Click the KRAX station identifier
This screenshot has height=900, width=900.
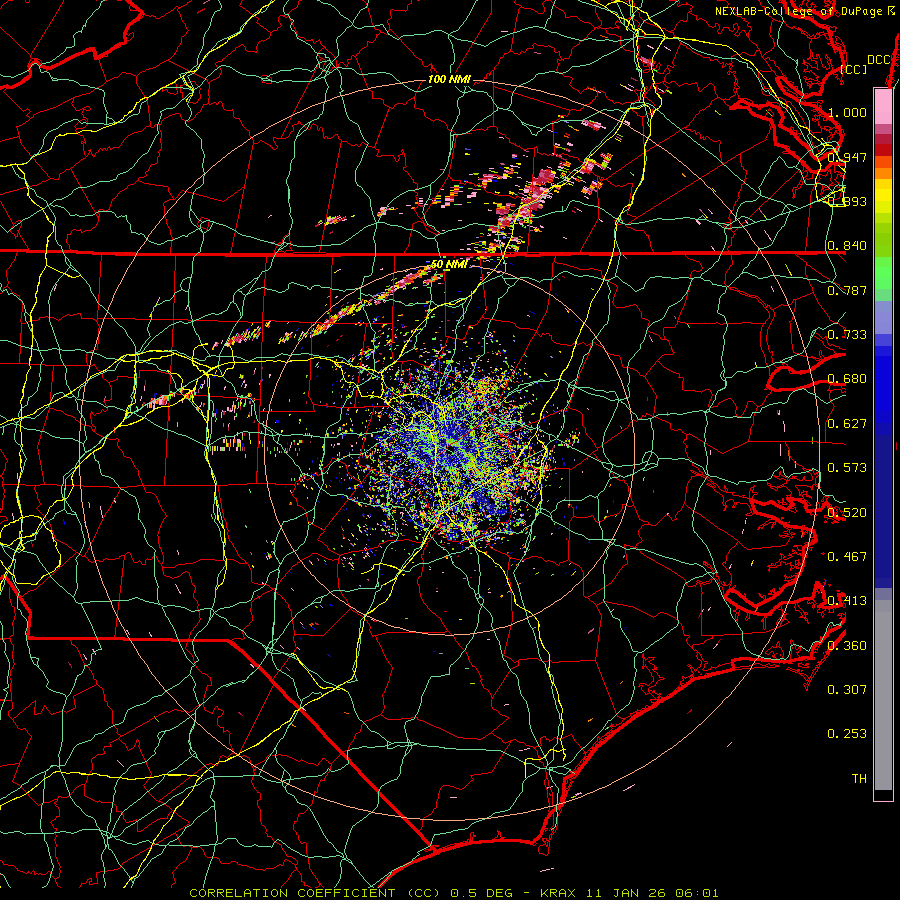557,893
